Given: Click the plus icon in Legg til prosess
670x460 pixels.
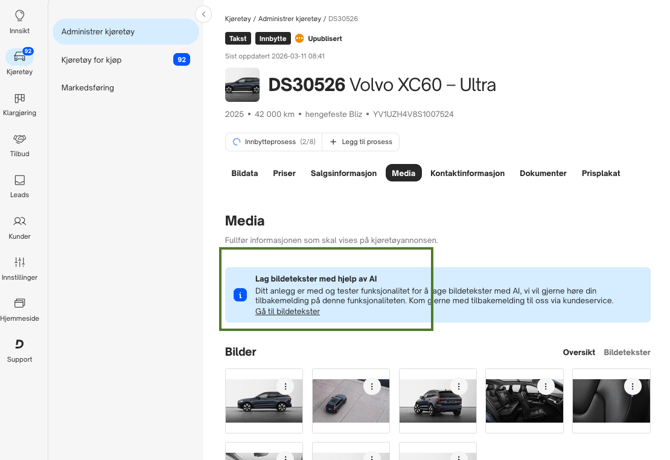Looking at the screenshot, I should [x=333, y=142].
